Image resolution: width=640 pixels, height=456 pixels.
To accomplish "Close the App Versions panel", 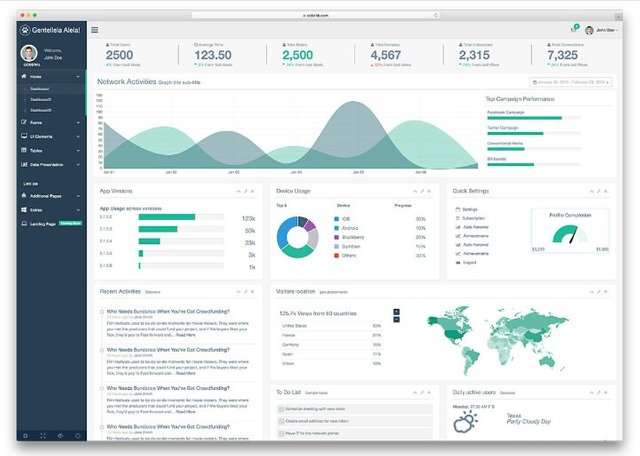I will (x=253, y=191).
